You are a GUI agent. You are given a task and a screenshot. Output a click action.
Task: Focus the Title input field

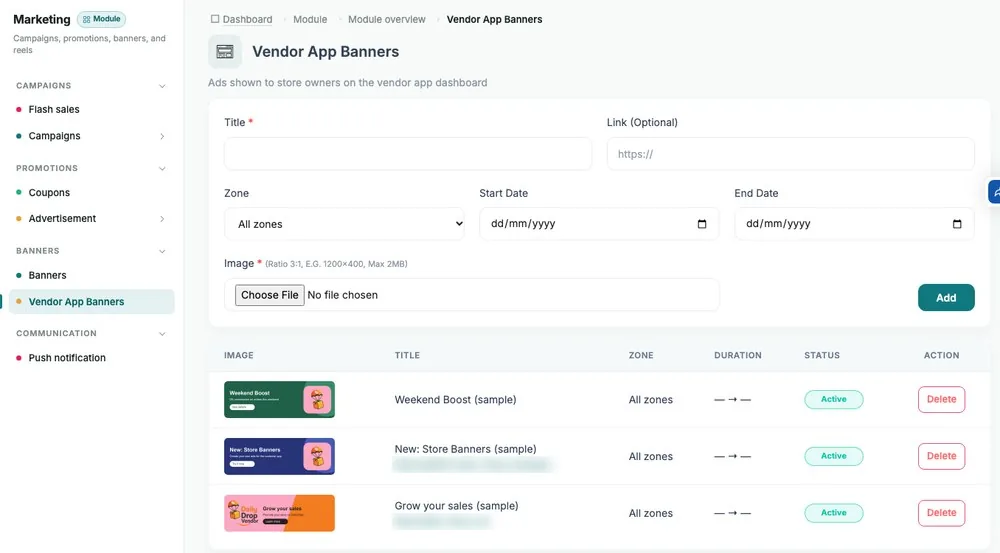408,154
